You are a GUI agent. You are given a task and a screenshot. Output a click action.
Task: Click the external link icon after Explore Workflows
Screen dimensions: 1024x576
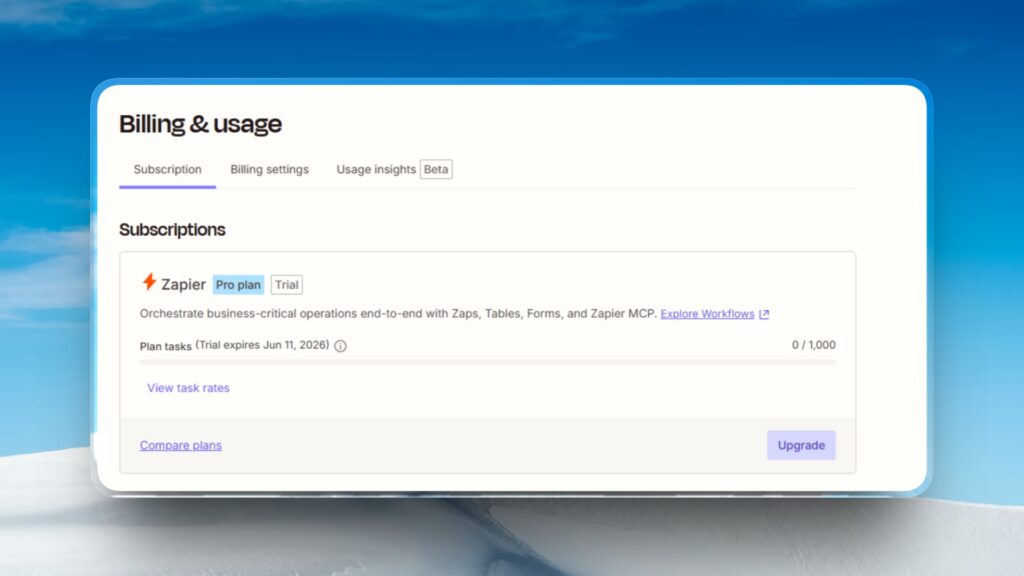(764, 314)
